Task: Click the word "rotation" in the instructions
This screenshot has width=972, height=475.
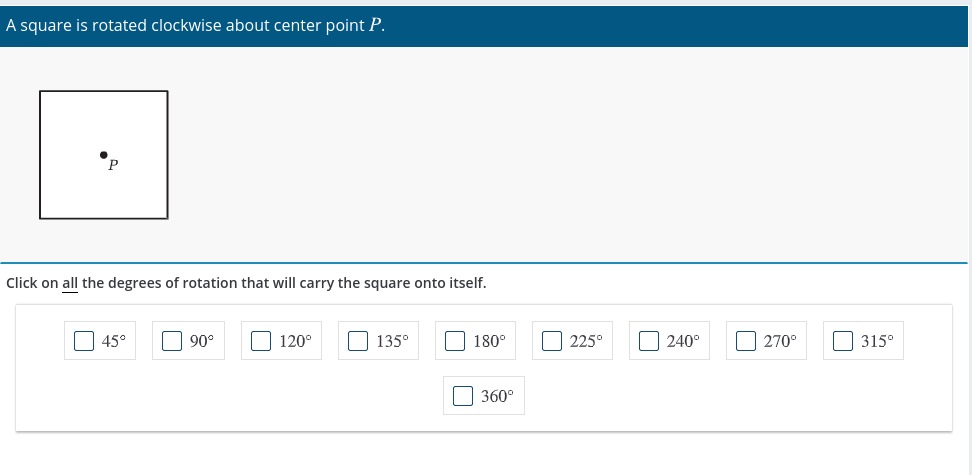Action: (208, 283)
